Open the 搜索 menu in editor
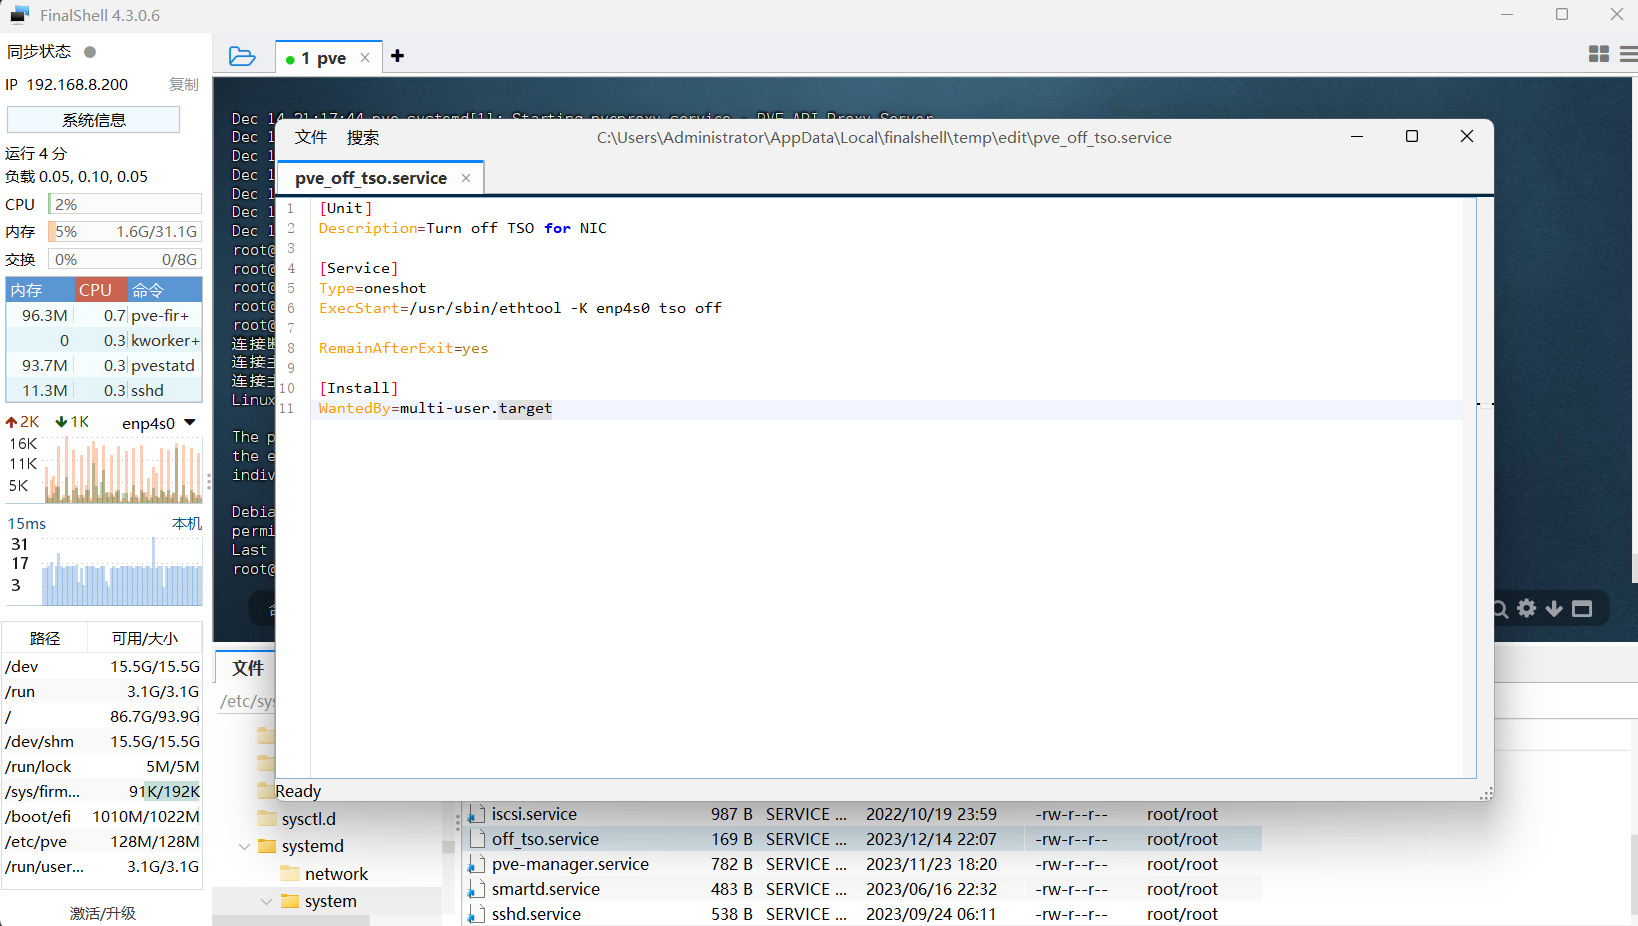This screenshot has width=1638, height=926. 362,137
